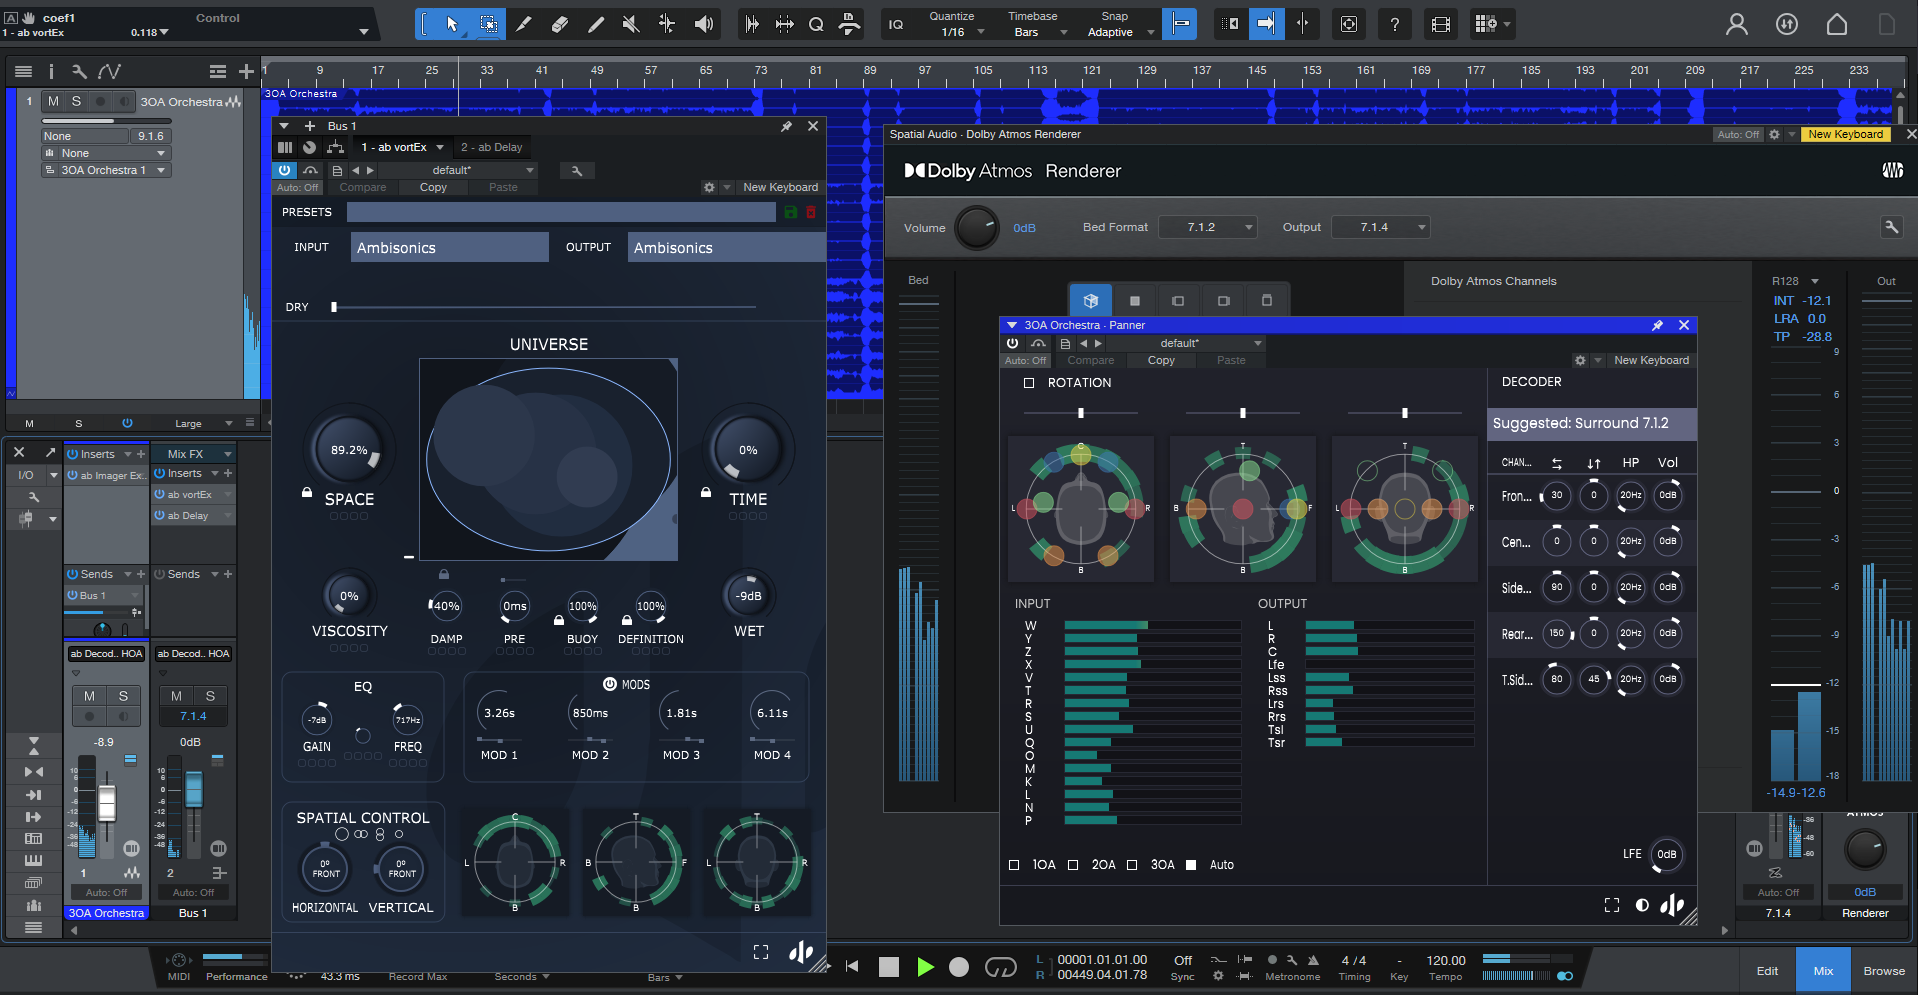Switch to the Mix view

[1823, 971]
